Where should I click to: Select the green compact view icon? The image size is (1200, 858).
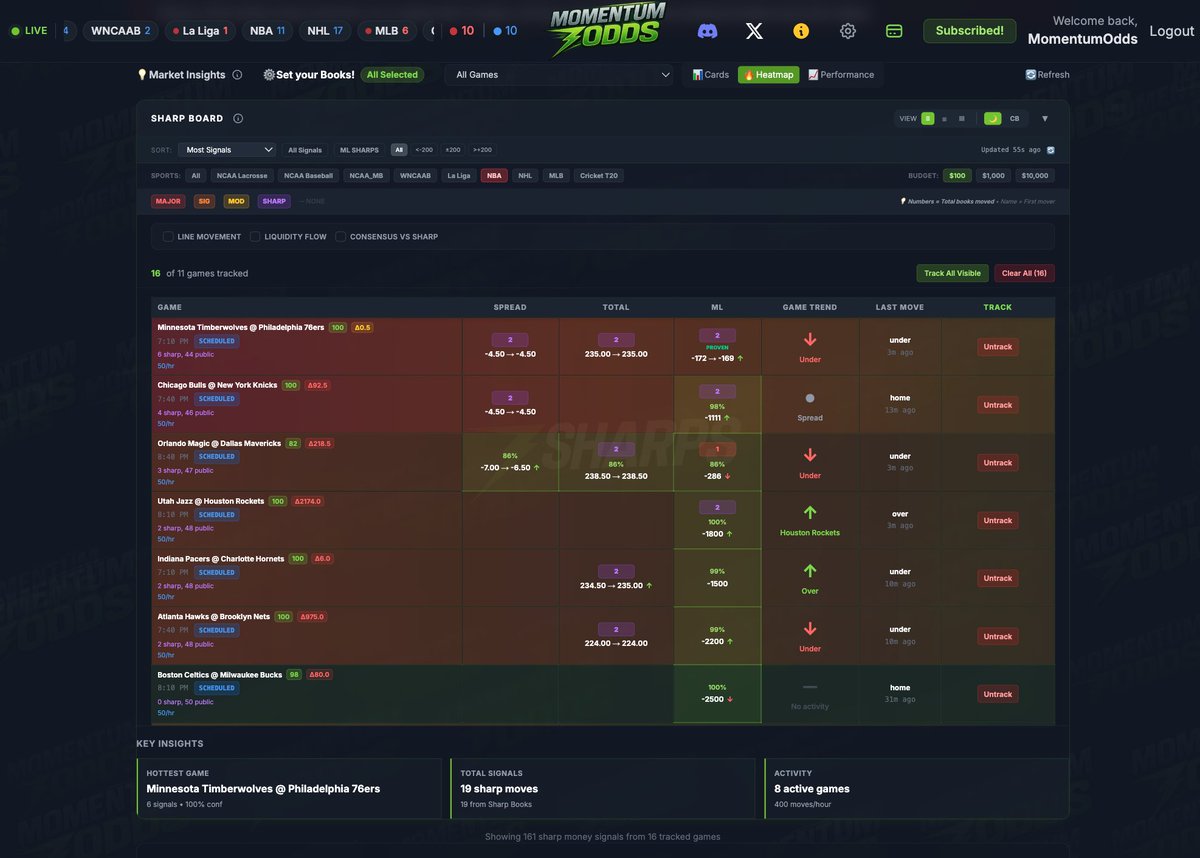(x=928, y=118)
